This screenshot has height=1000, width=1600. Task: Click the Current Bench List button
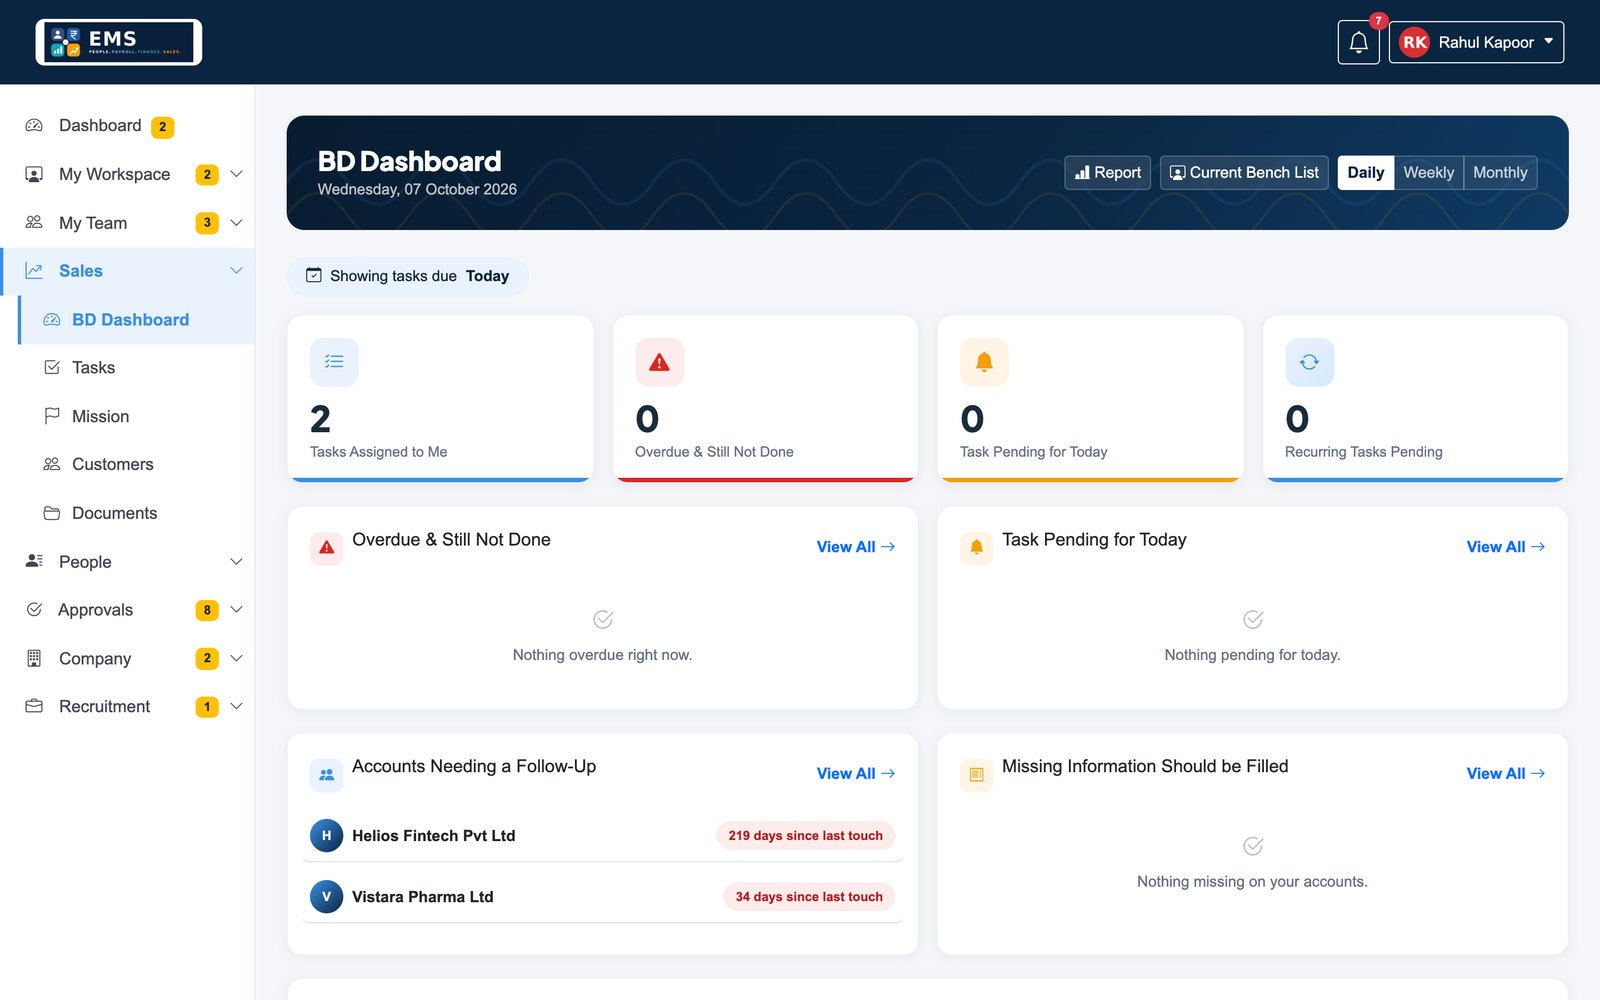pos(1244,172)
